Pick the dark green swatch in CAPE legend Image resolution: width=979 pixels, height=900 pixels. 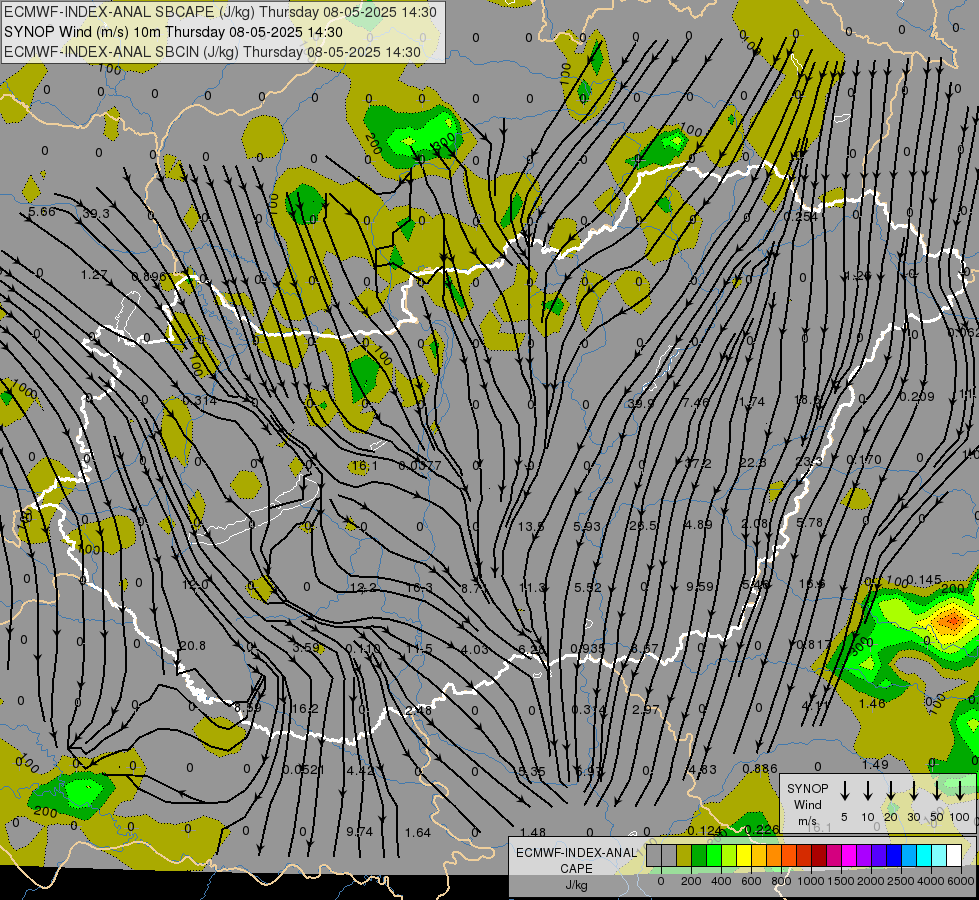point(699,856)
